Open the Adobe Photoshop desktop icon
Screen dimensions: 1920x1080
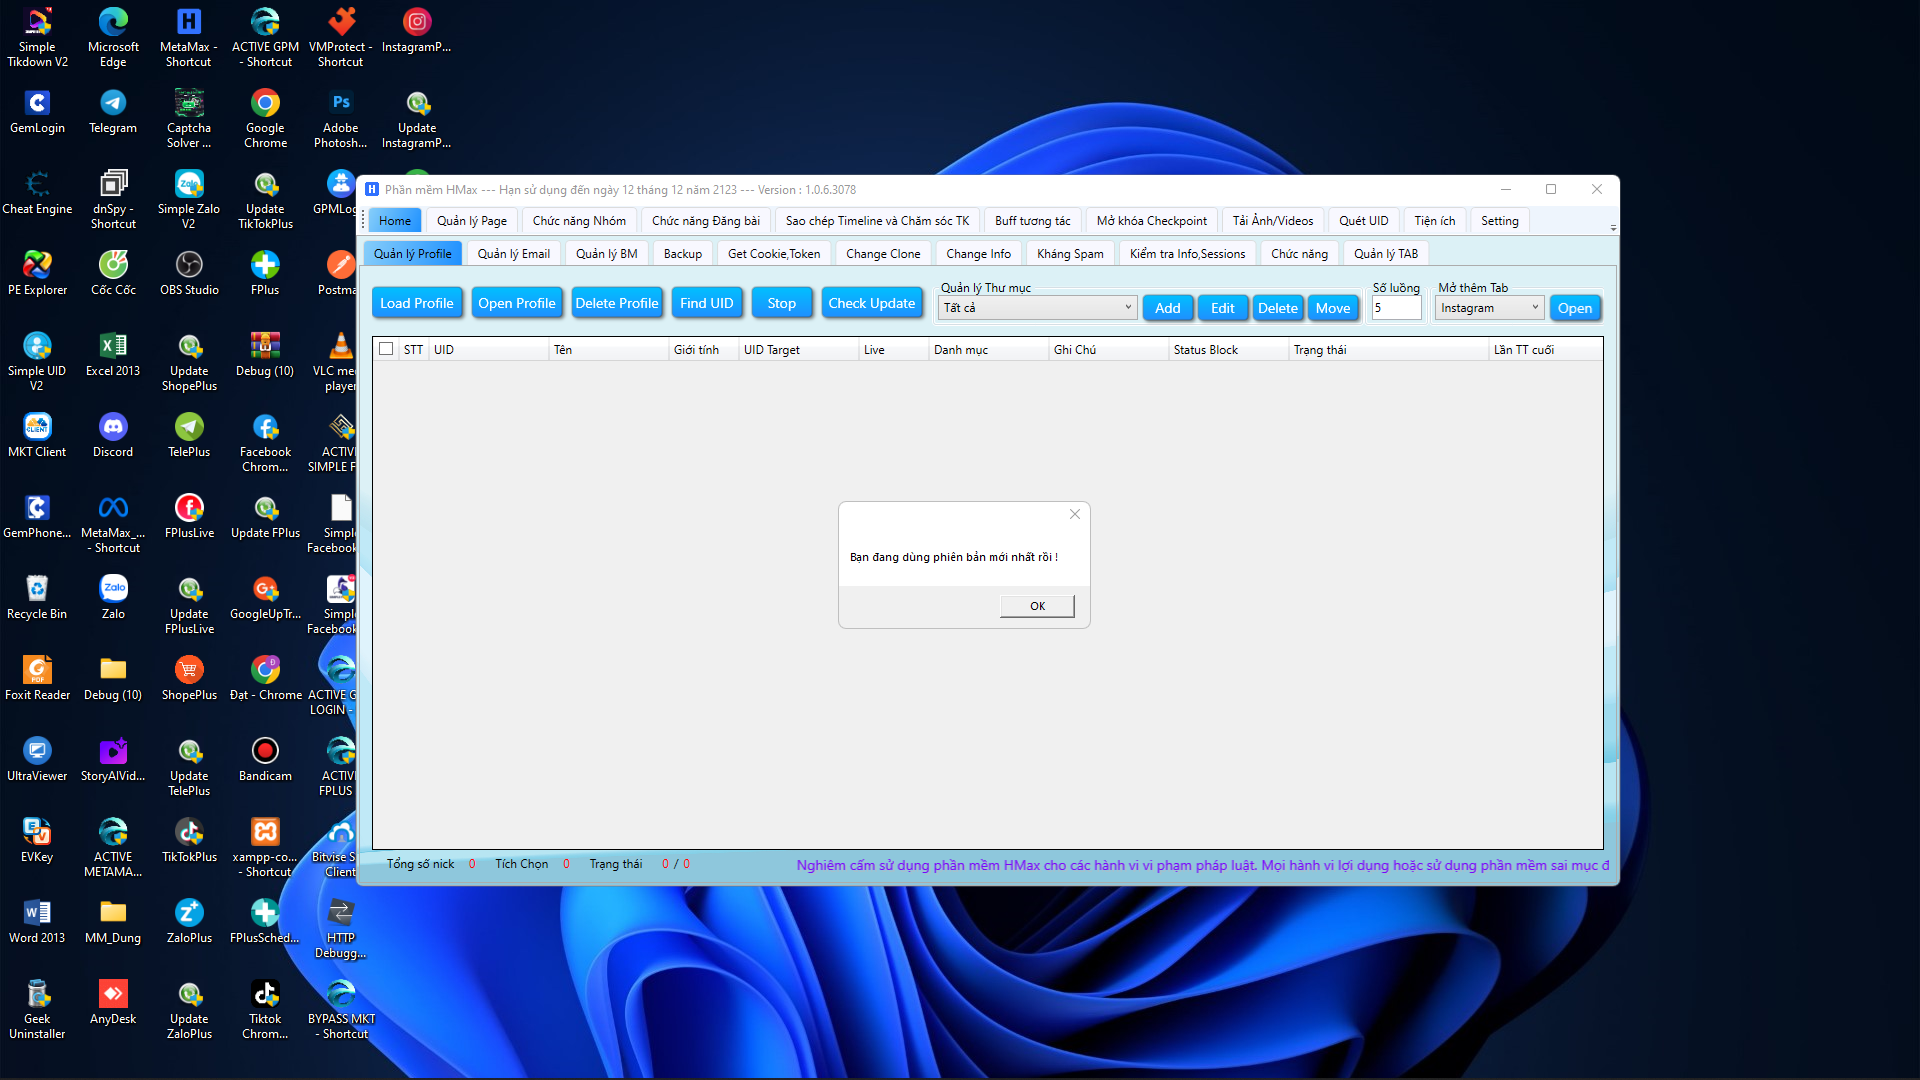pyautogui.click(x=341, y=117)
